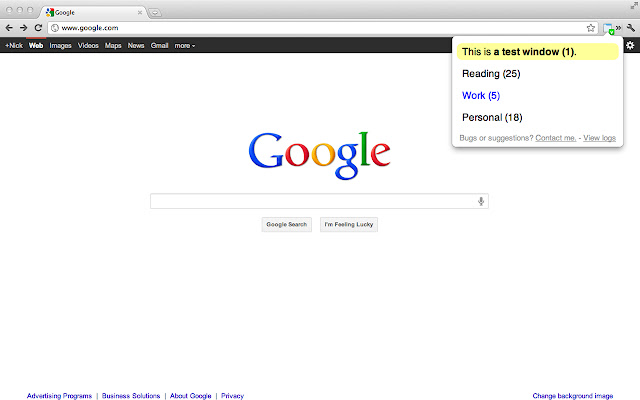Bookmark page with the star icon
The width and height of the screenshot is (640, 400).
591,28
